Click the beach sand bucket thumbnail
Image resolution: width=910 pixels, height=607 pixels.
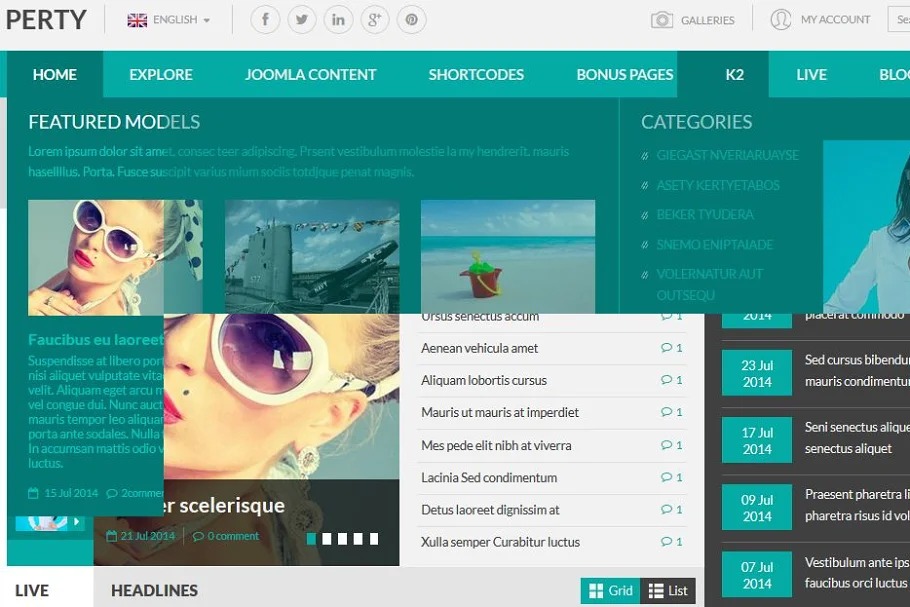[507, 257]
